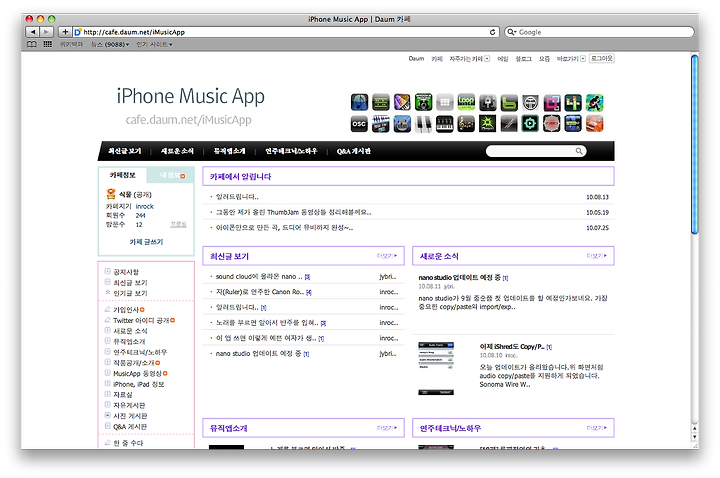720x478 pixels.
Task: Open the gold treble clef app icon
Action: (x=466, y=124)
